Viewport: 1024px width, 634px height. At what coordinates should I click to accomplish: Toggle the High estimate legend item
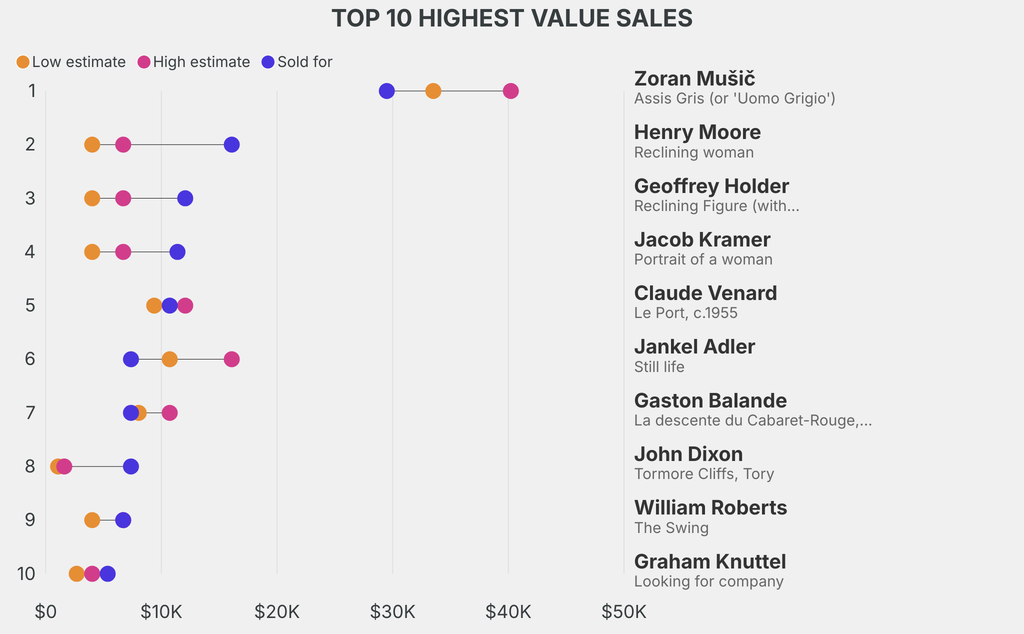[x=194, y=62]
